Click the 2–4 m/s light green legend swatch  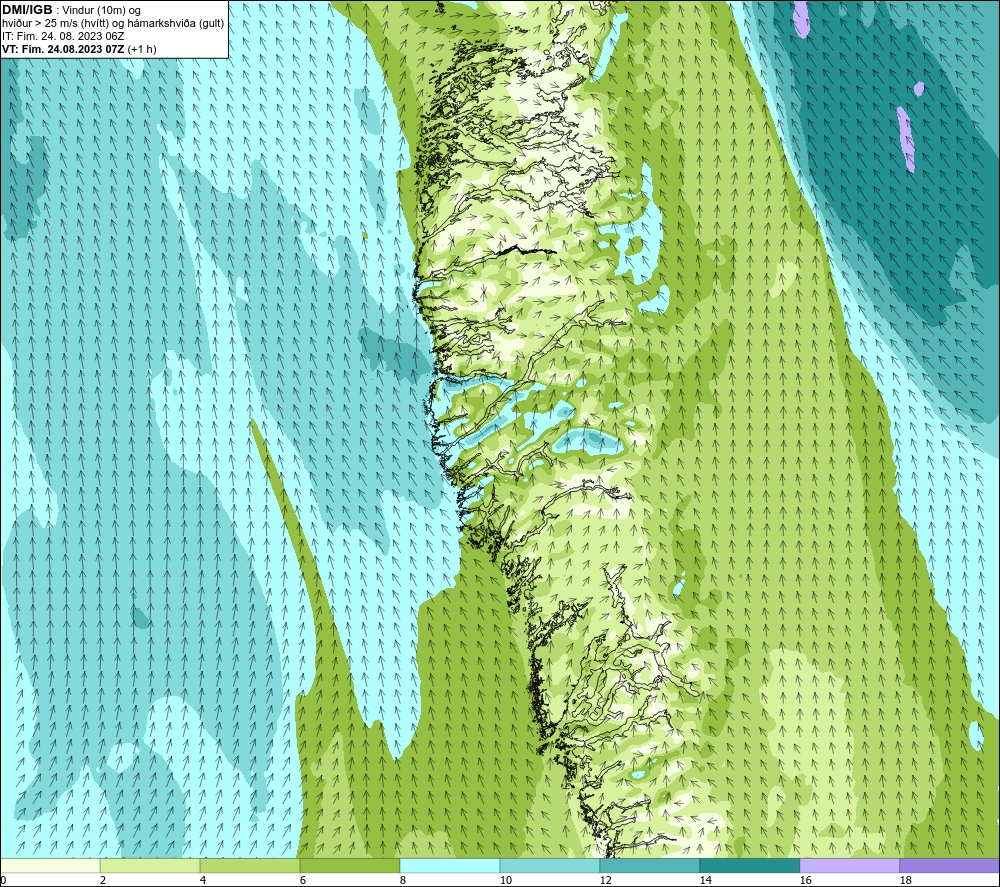150,865
